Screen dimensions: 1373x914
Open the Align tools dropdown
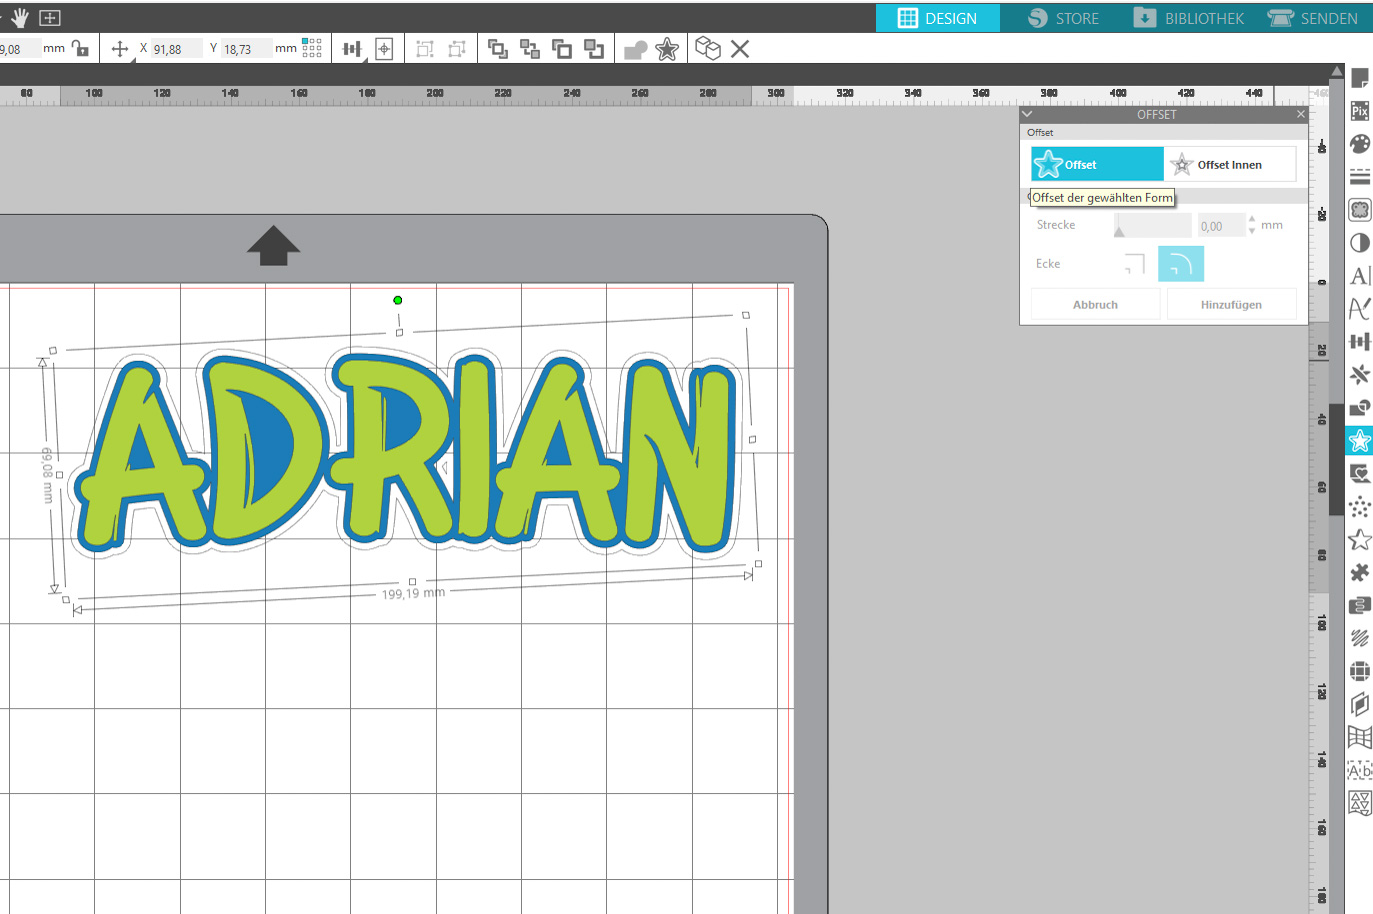[x=352, y=49]
